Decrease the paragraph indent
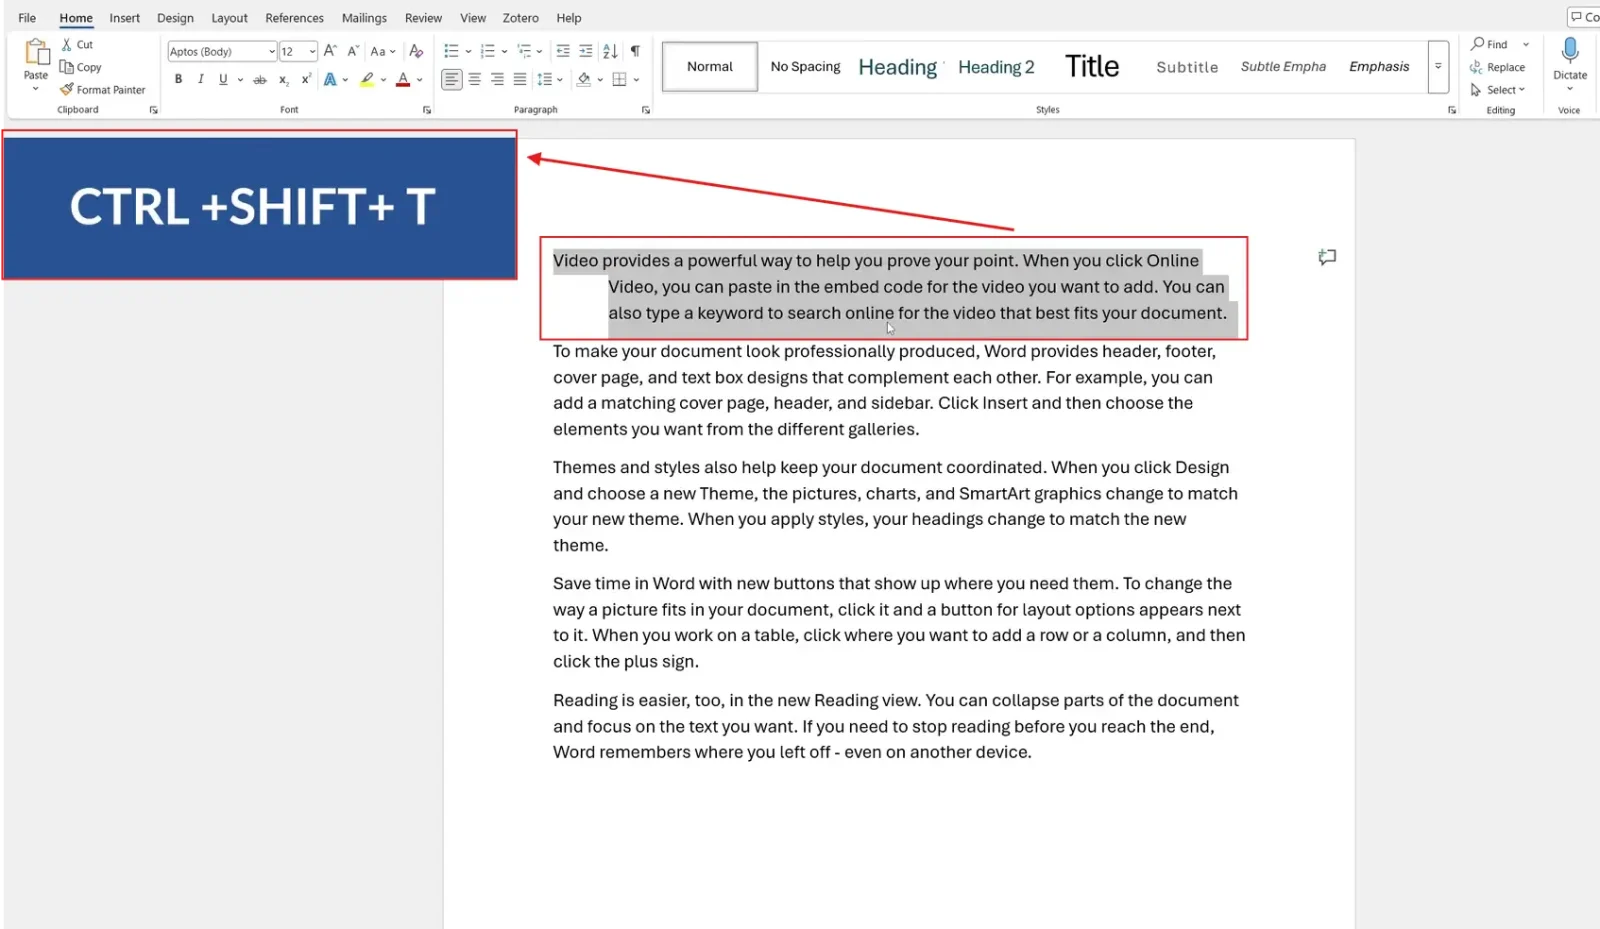The width and height of the screenshot is (1600, 929). click(563, 51)
